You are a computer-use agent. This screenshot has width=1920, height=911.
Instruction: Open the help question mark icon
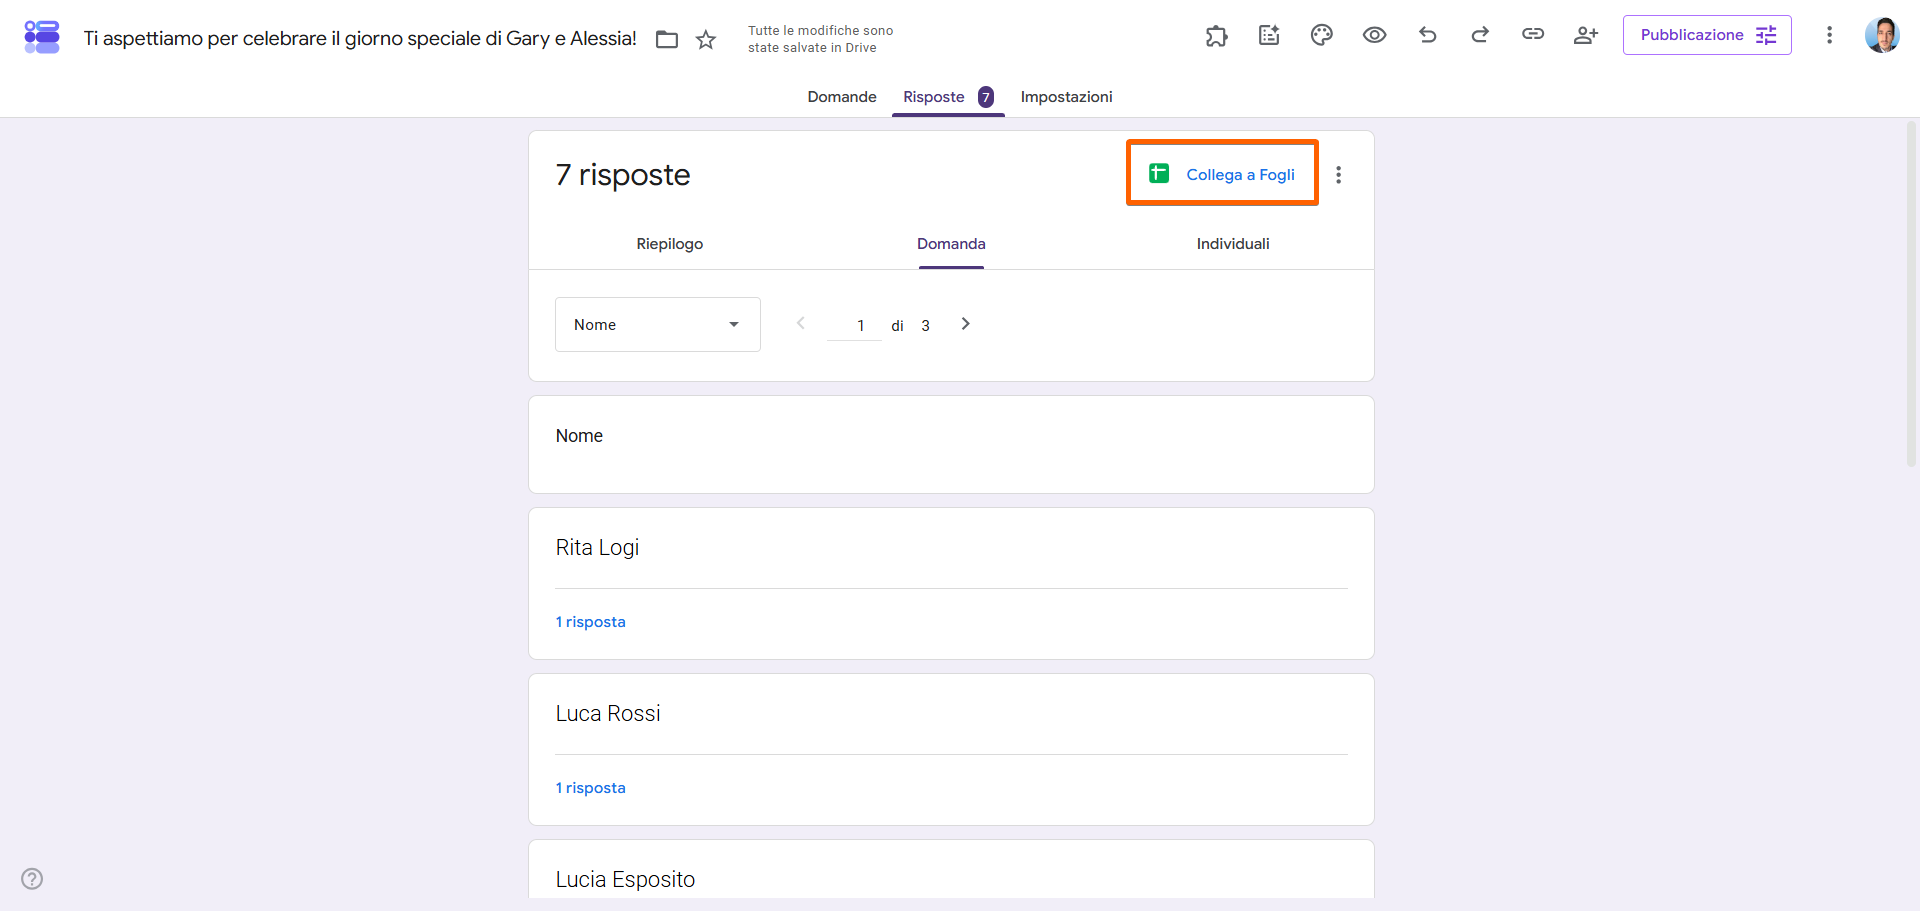coord(32,879)
